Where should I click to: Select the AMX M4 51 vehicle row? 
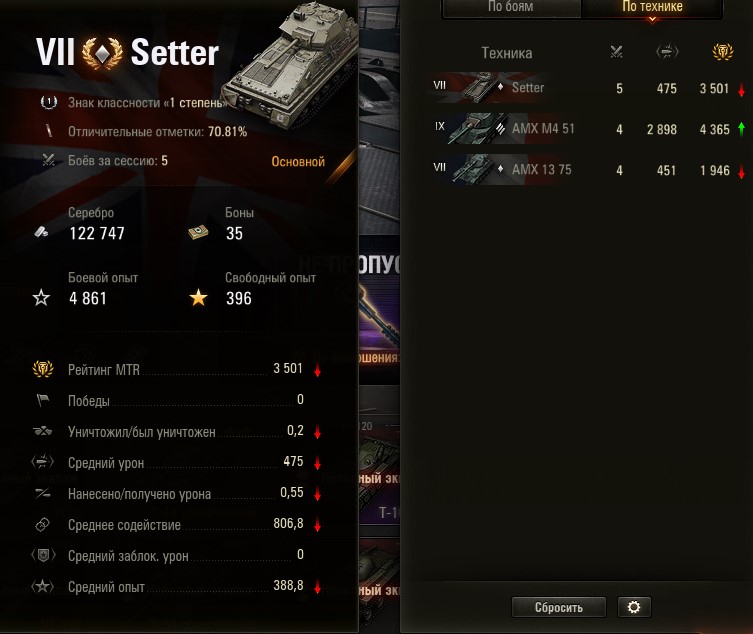pyautogui.click(x=588, y=129)
